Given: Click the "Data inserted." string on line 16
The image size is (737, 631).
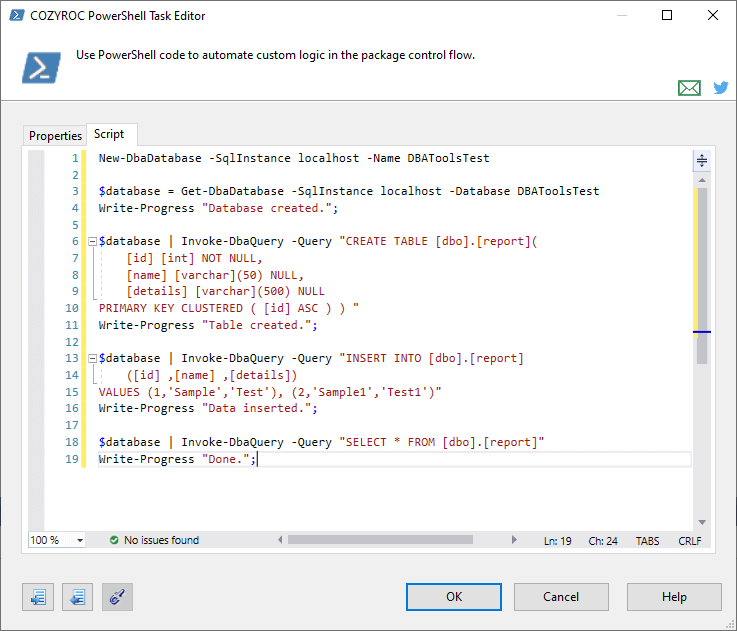Looking at the screenshot, I should click(x=257, y=408).
